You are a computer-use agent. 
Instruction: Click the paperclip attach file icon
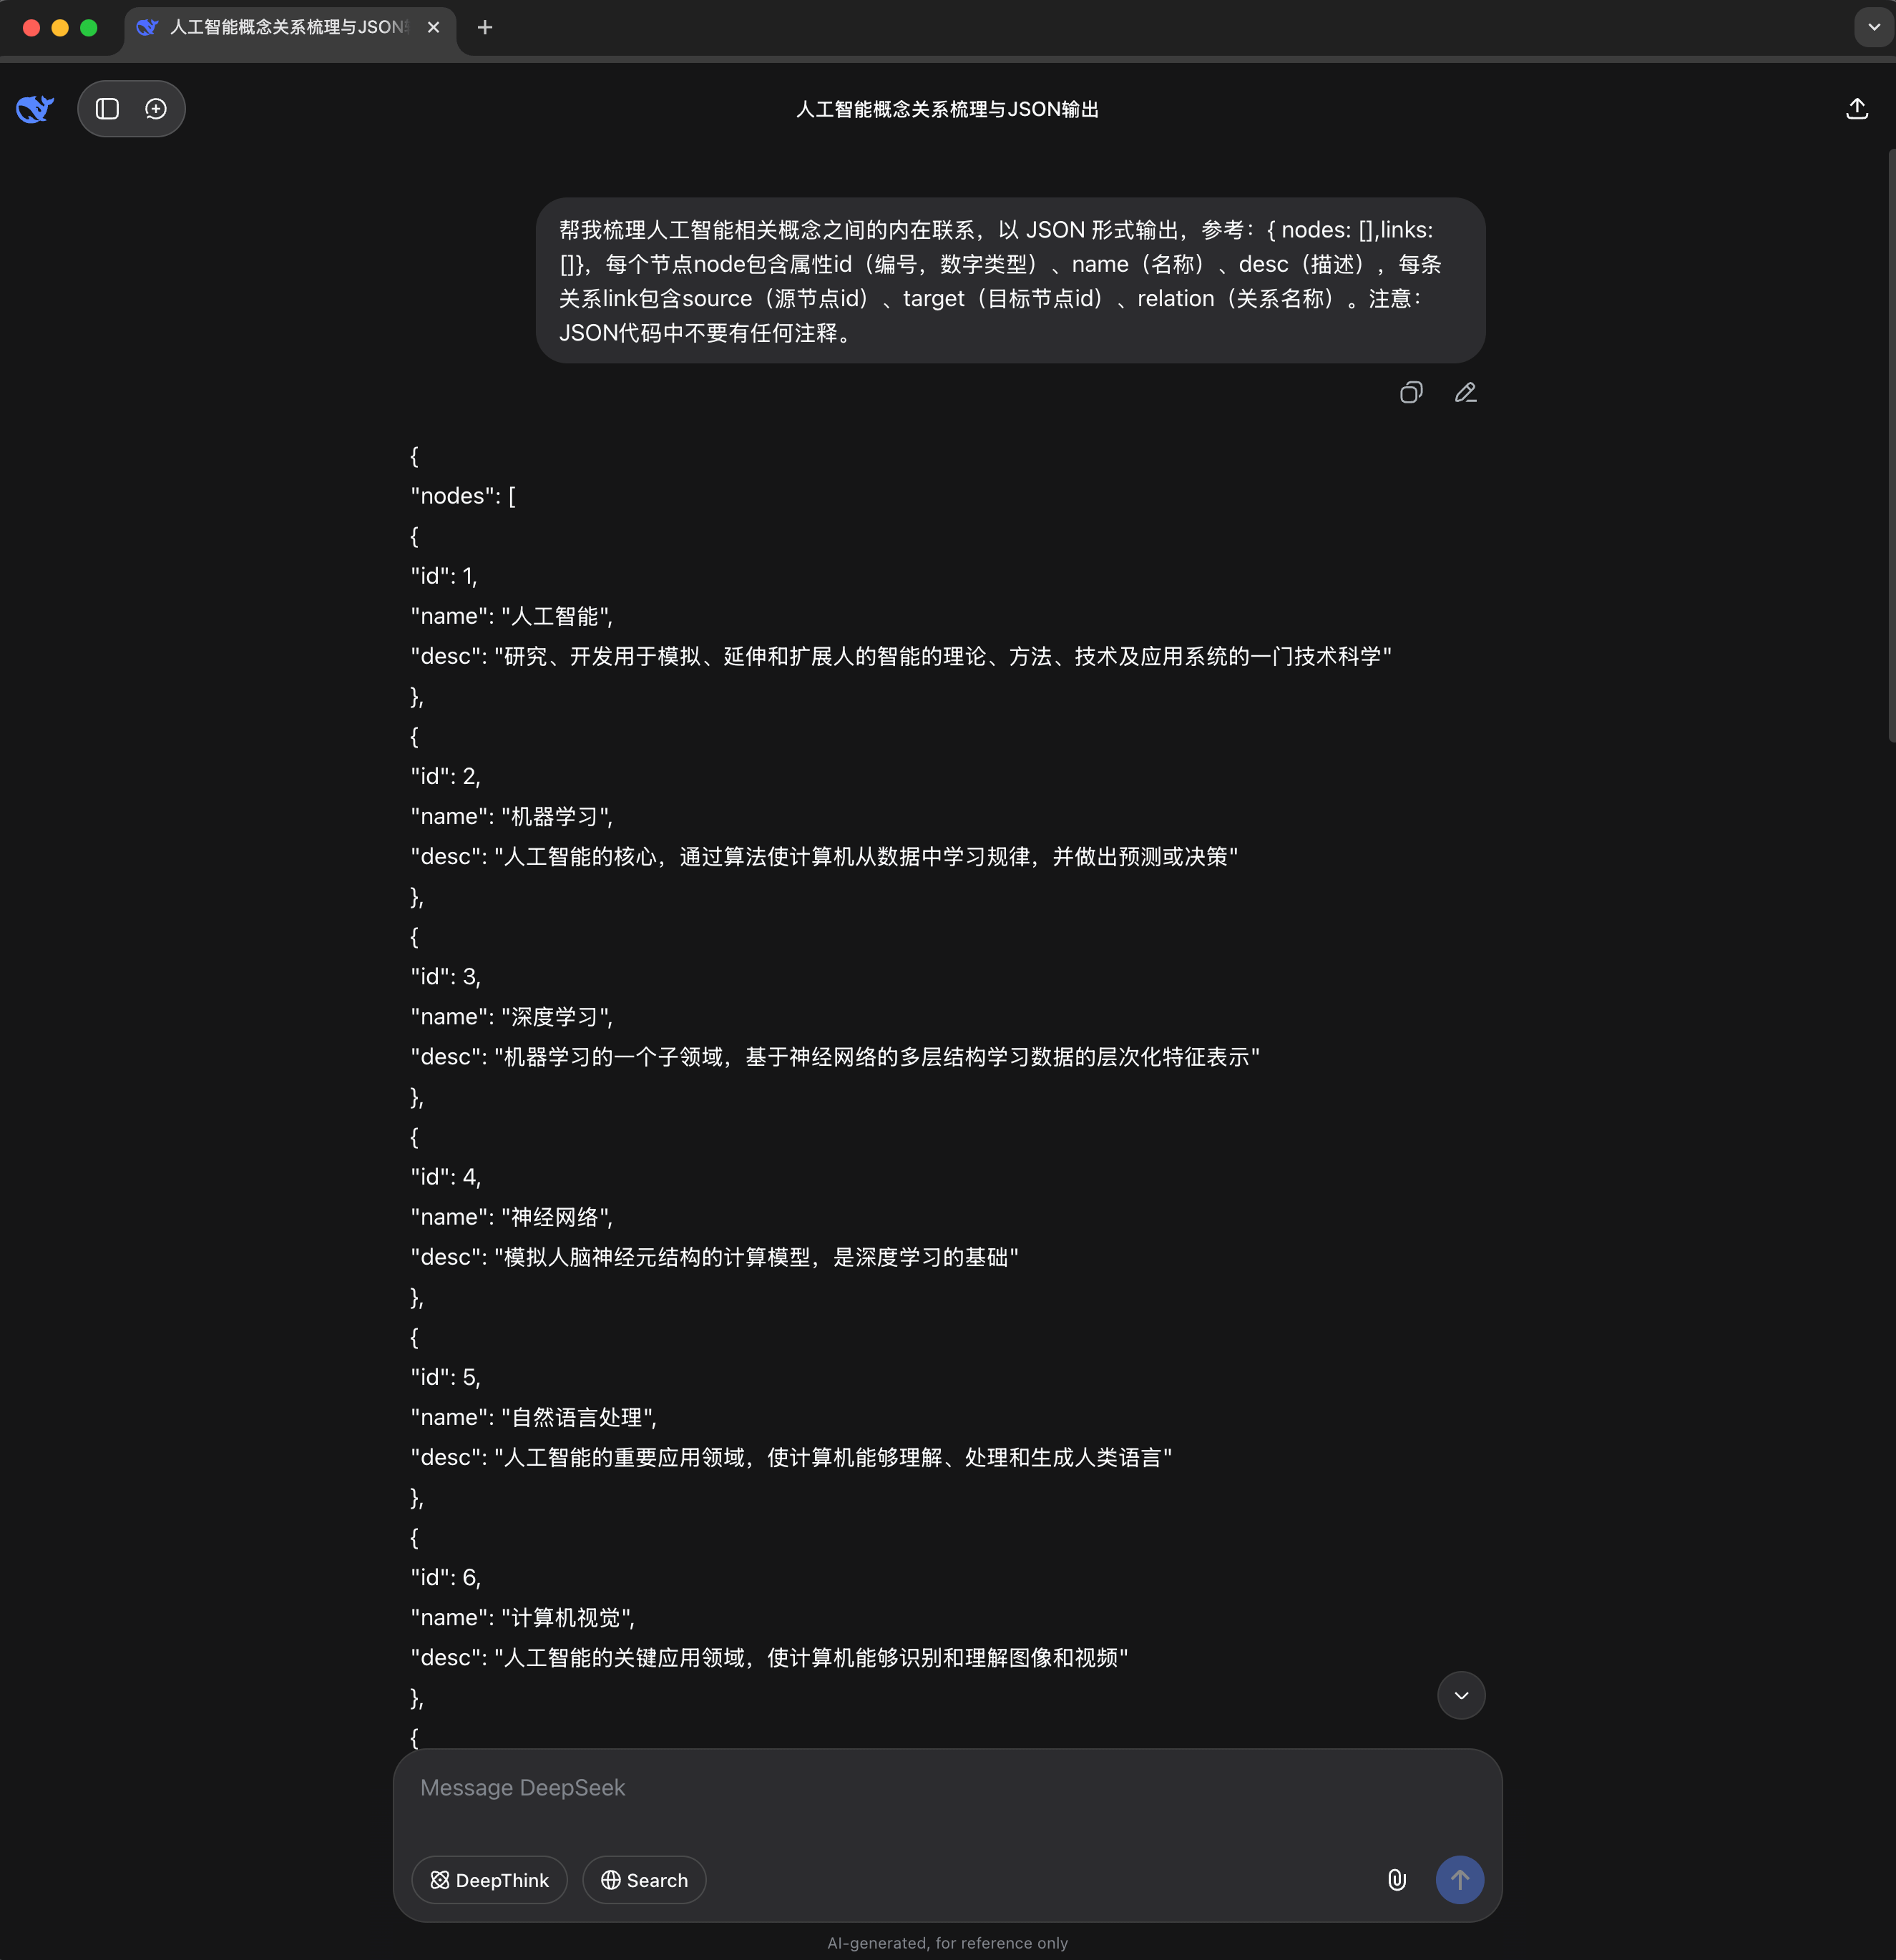click(1397, 1880)
